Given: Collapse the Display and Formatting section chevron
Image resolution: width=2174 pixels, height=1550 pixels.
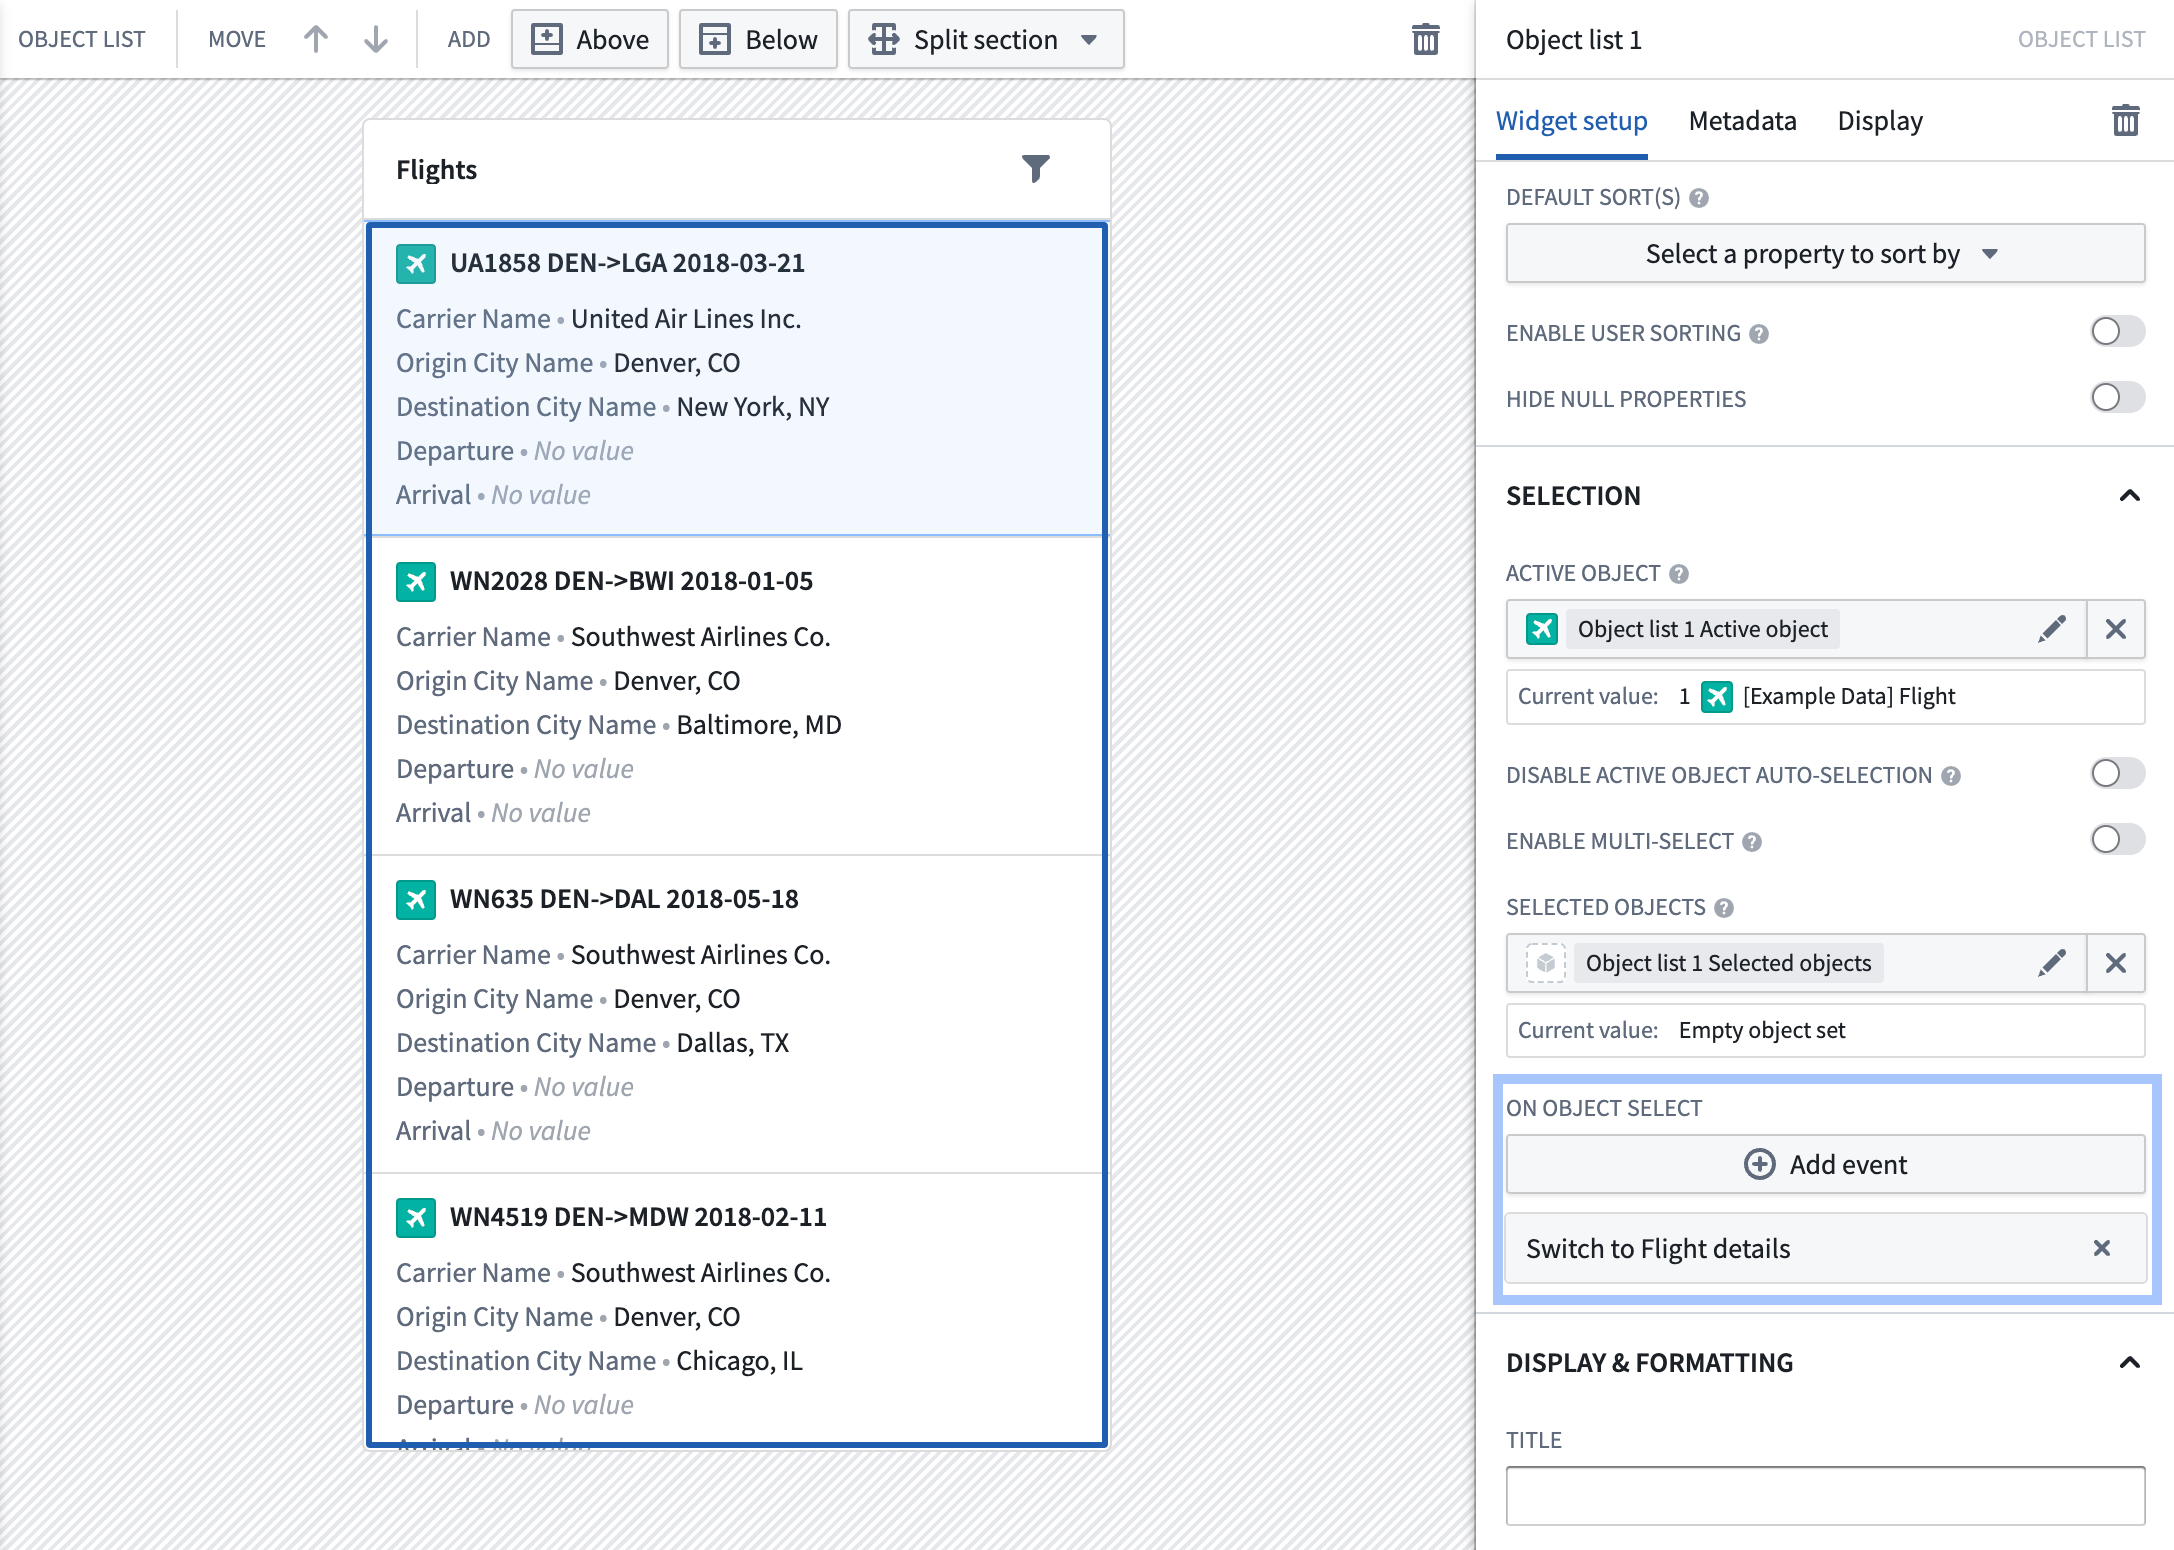Looking at the screenshot, I should (2129, 1359).
